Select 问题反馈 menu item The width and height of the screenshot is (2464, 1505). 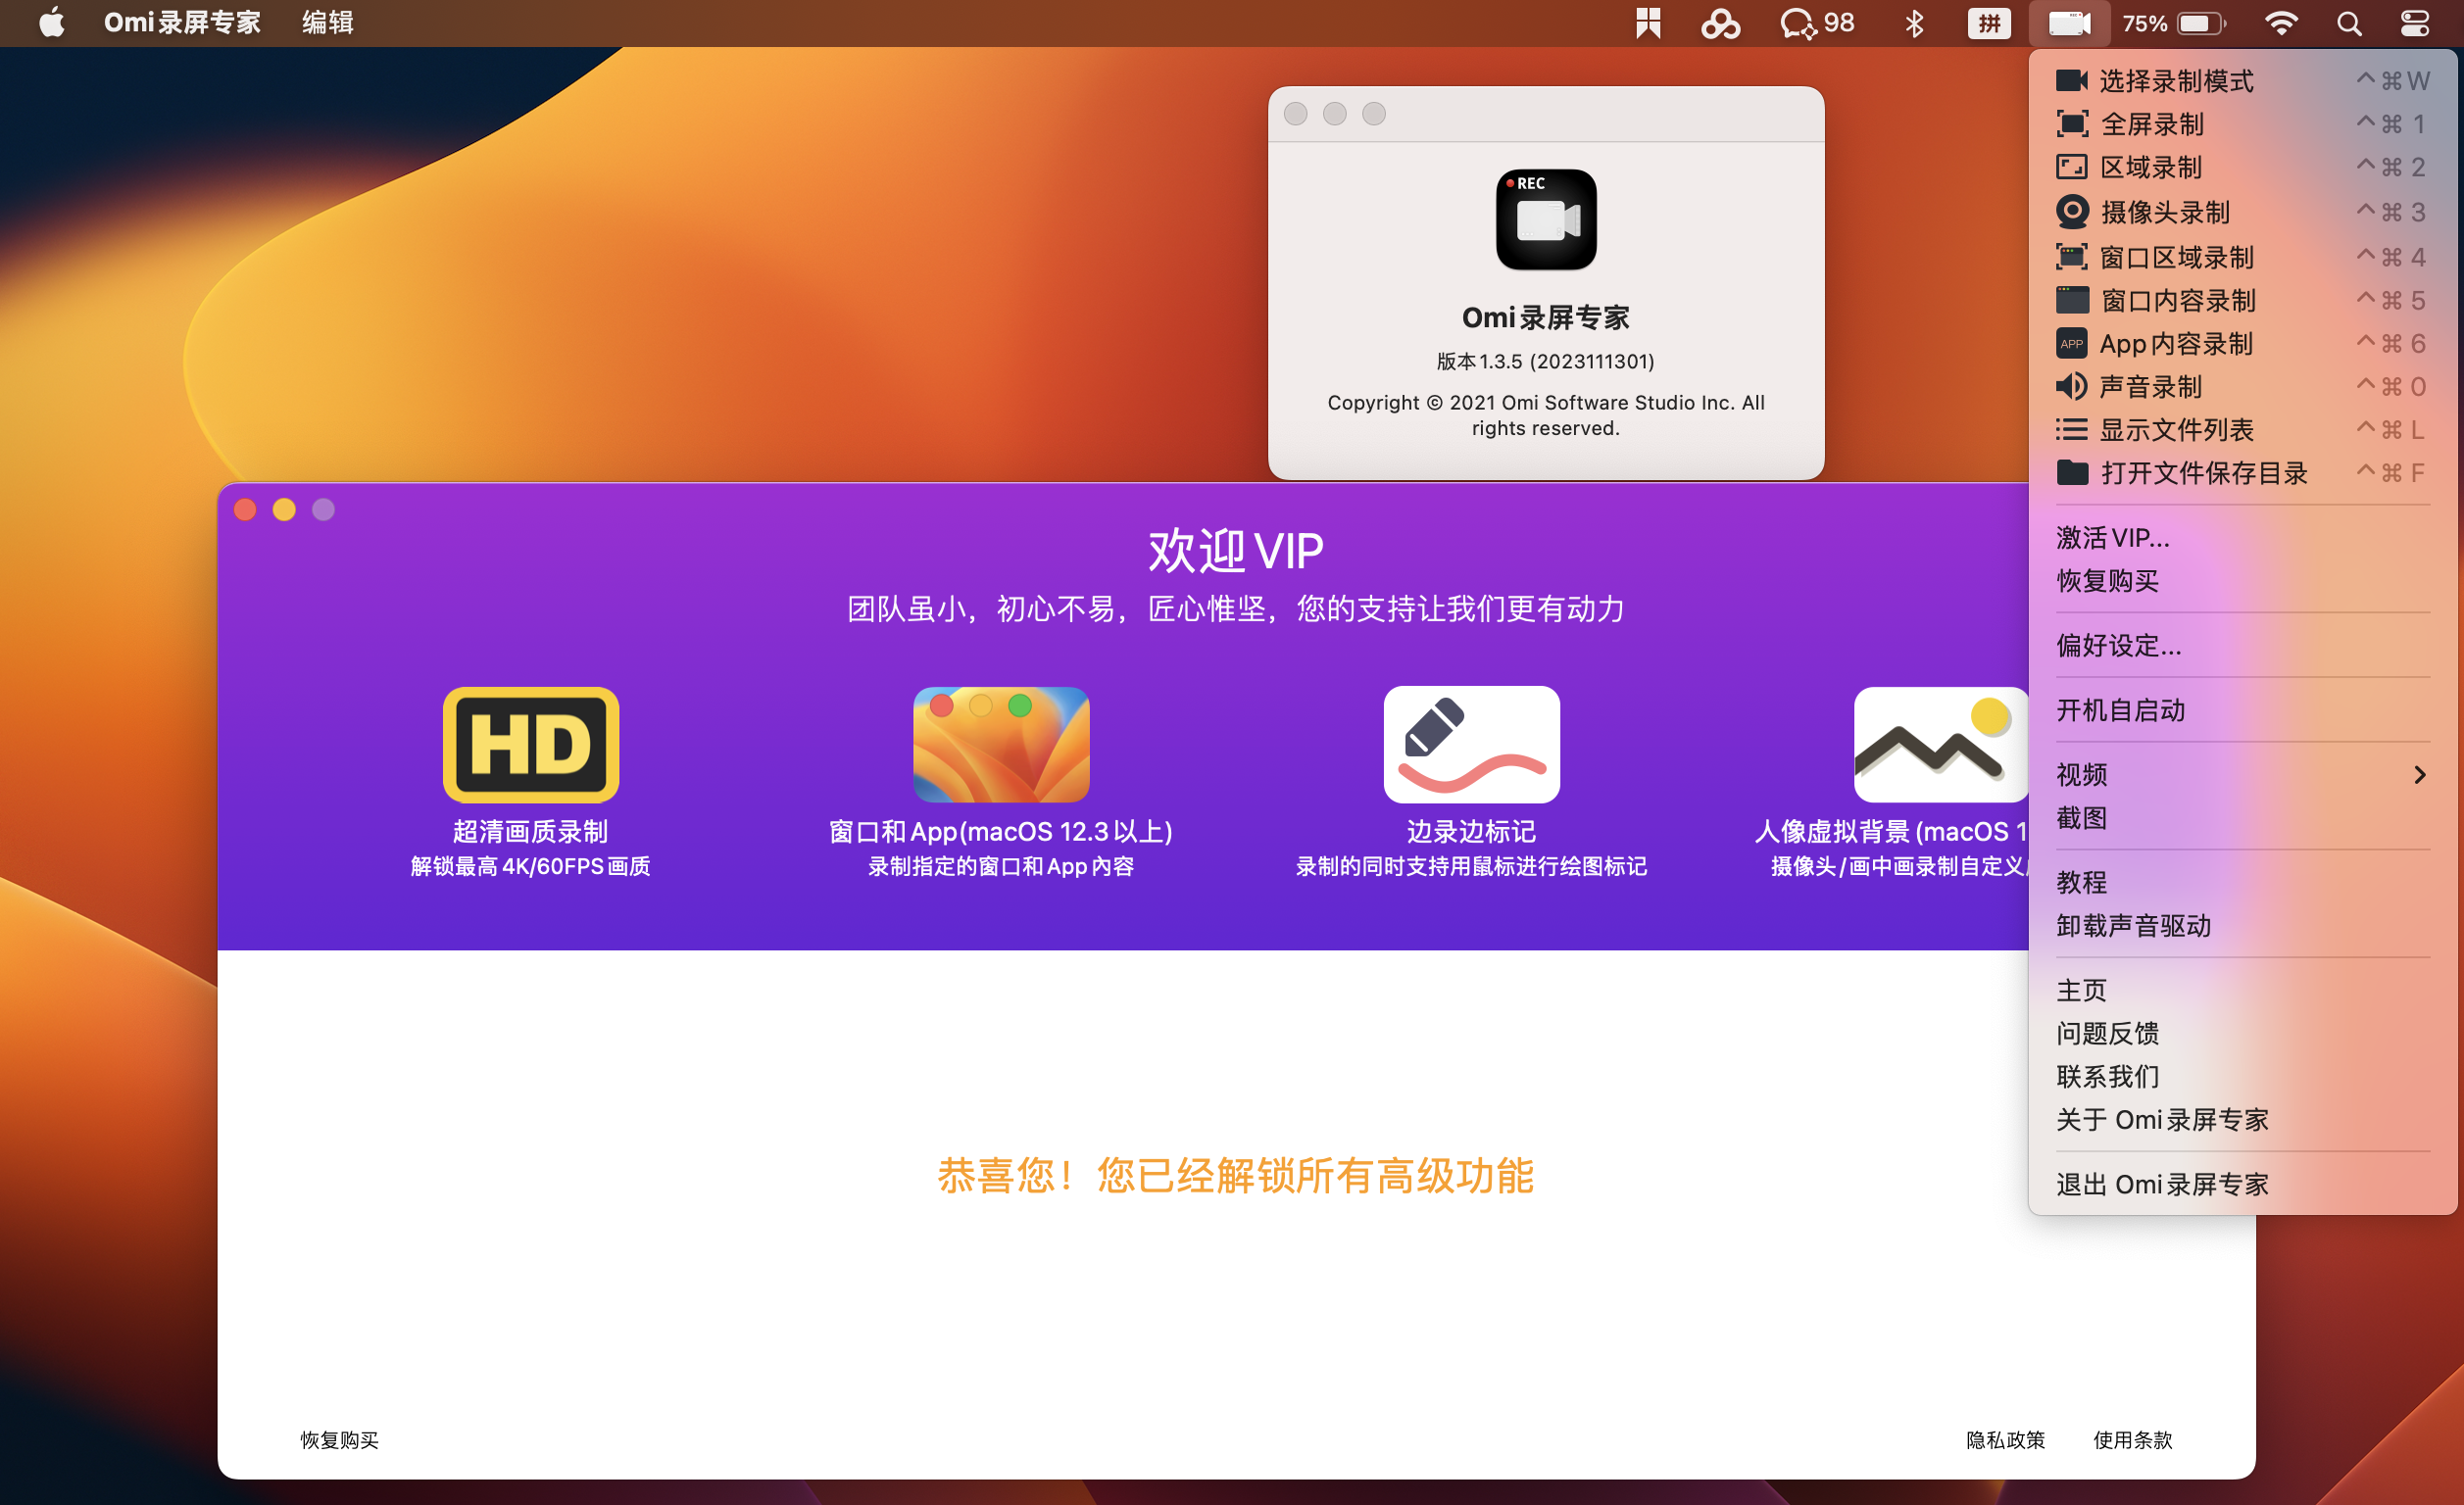(x=2243, y=1033)
